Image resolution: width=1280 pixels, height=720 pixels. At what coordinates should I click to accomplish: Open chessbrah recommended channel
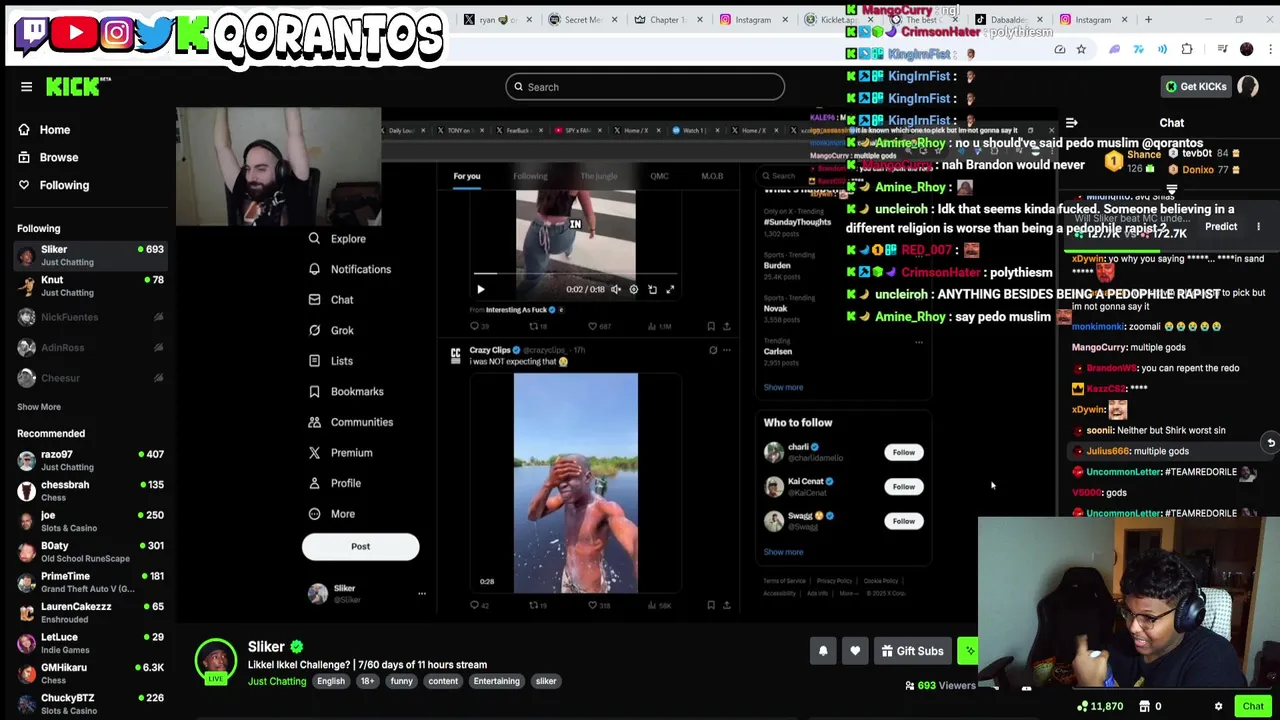click(x=90, y=490)
